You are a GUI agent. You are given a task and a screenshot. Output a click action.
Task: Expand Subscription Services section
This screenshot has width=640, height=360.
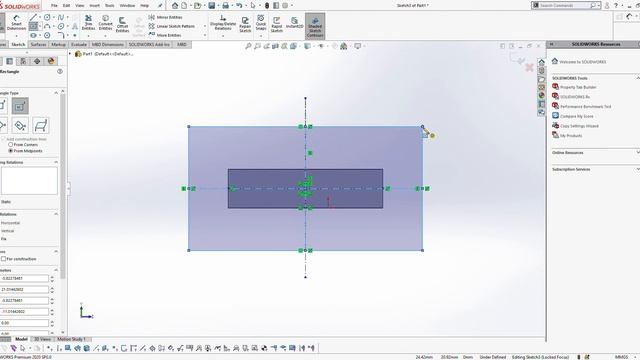[x=638, y=169]
